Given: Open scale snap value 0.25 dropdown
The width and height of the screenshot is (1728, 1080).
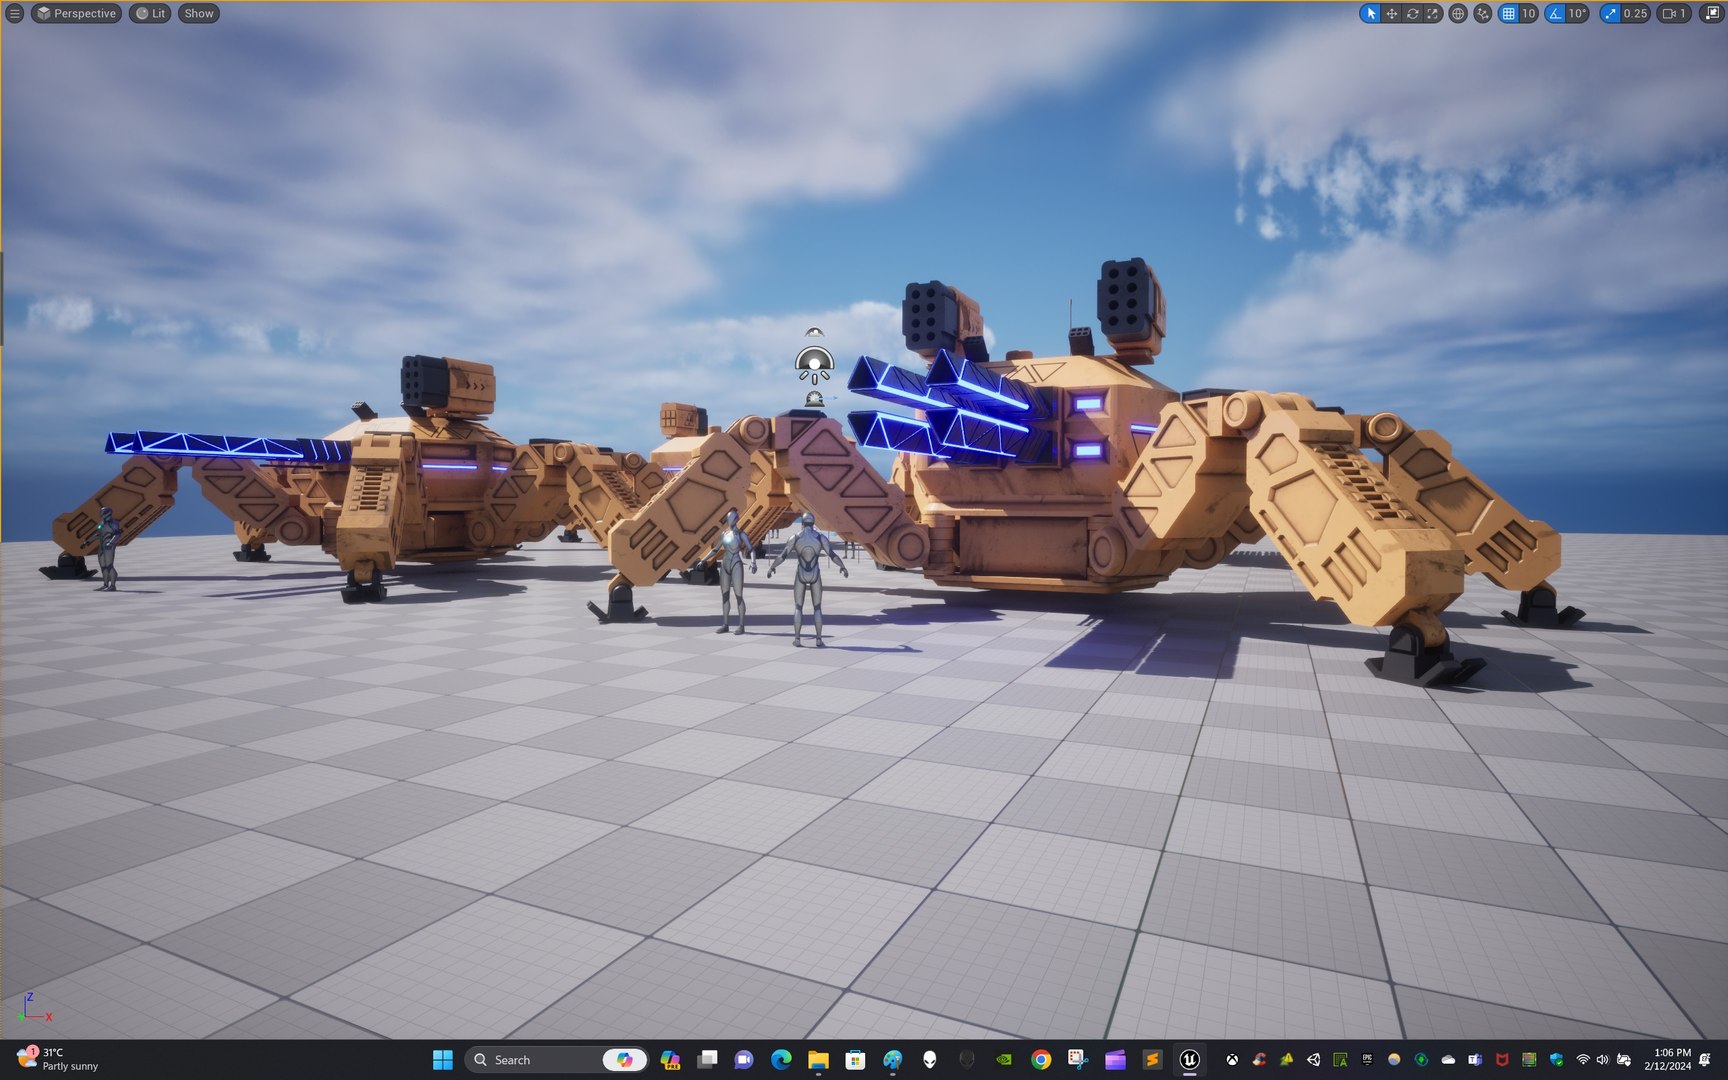Looking at the screenshot, I should point(1636,13).
